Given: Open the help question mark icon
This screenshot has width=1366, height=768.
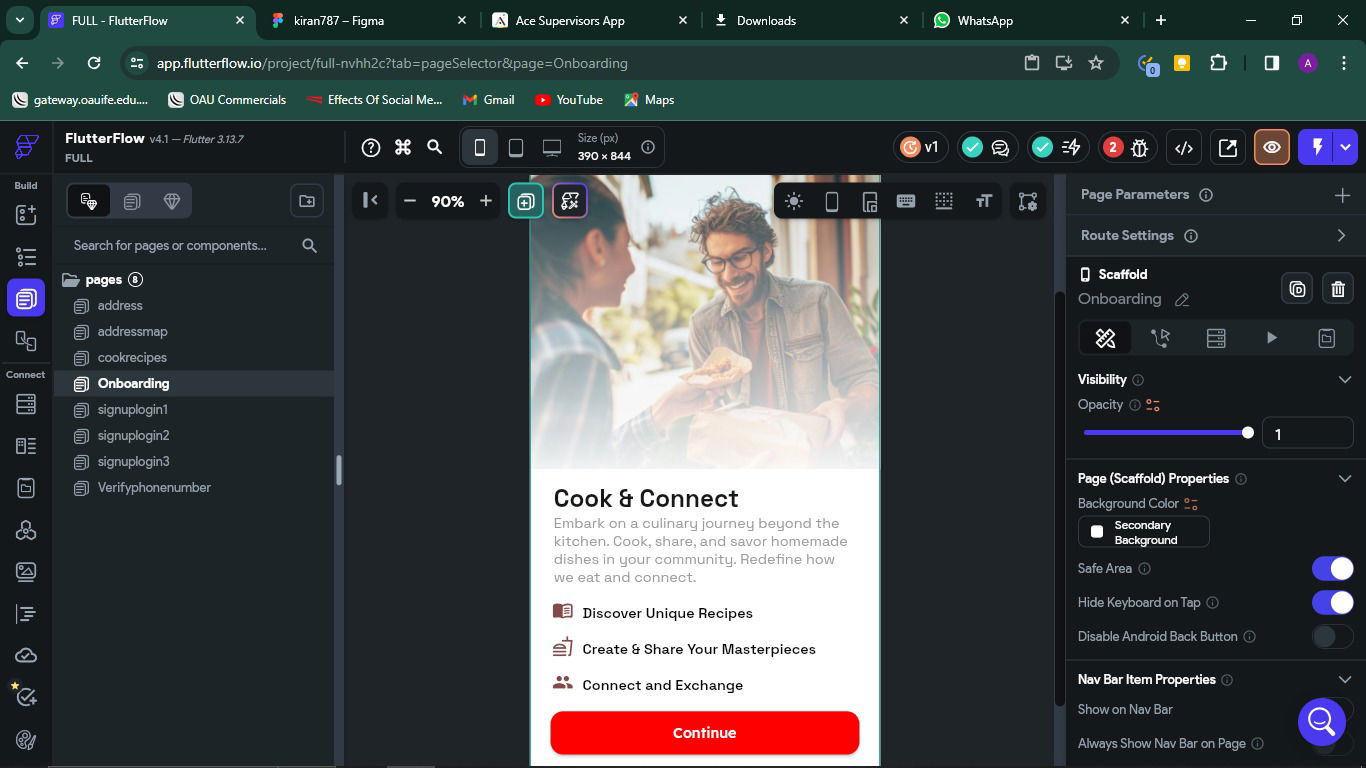Looking at the screenshot, I should coord(371,147).
